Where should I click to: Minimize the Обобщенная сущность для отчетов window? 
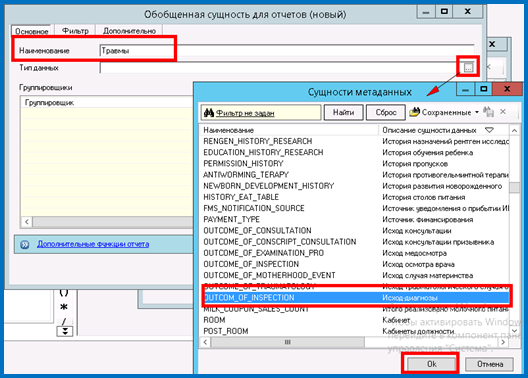[x=426, y=11]
